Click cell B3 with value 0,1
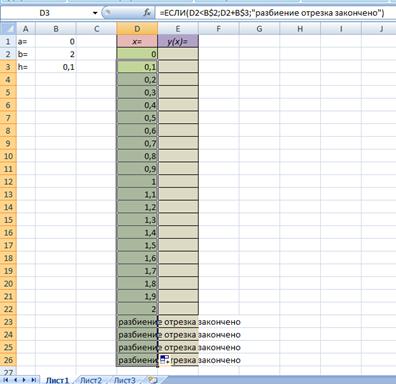This screenshot has width=396, height=384. click(x=56, y=67)
